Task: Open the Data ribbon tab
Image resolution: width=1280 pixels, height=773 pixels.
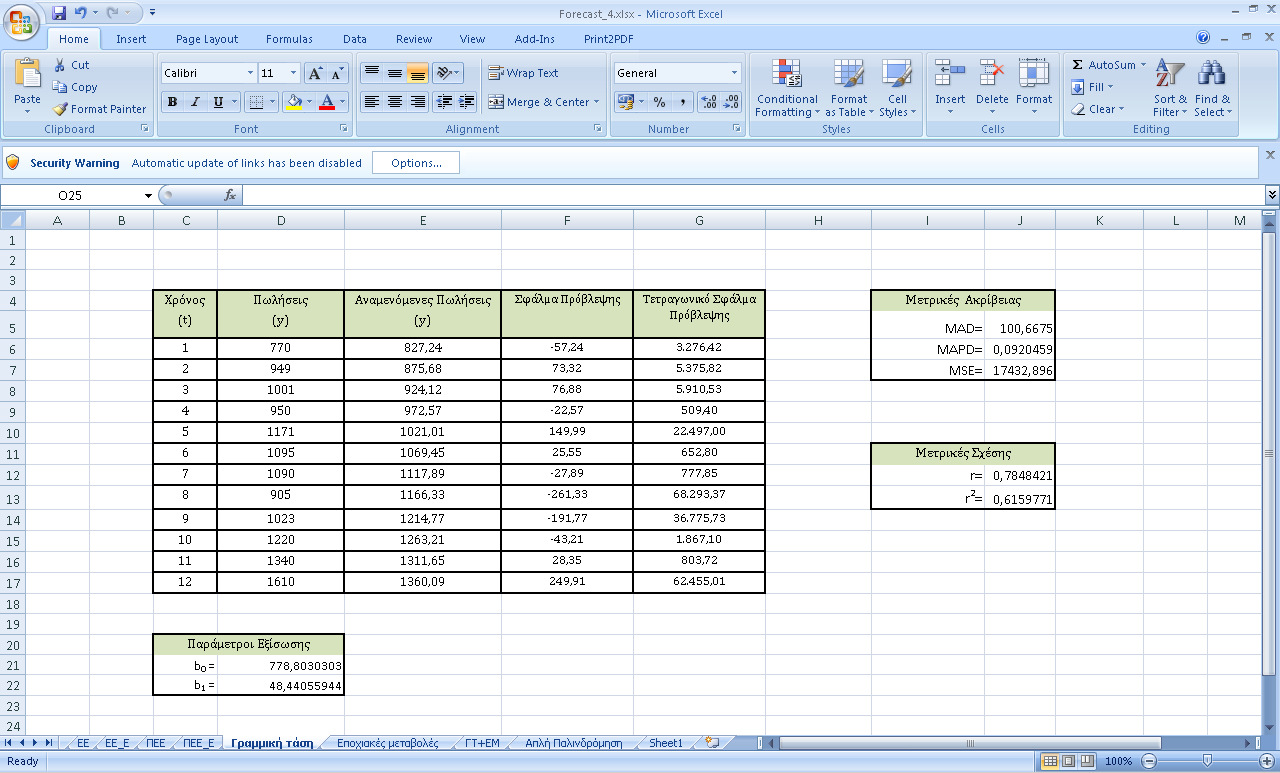Action: pyautogui.click(x=355, y=39)
